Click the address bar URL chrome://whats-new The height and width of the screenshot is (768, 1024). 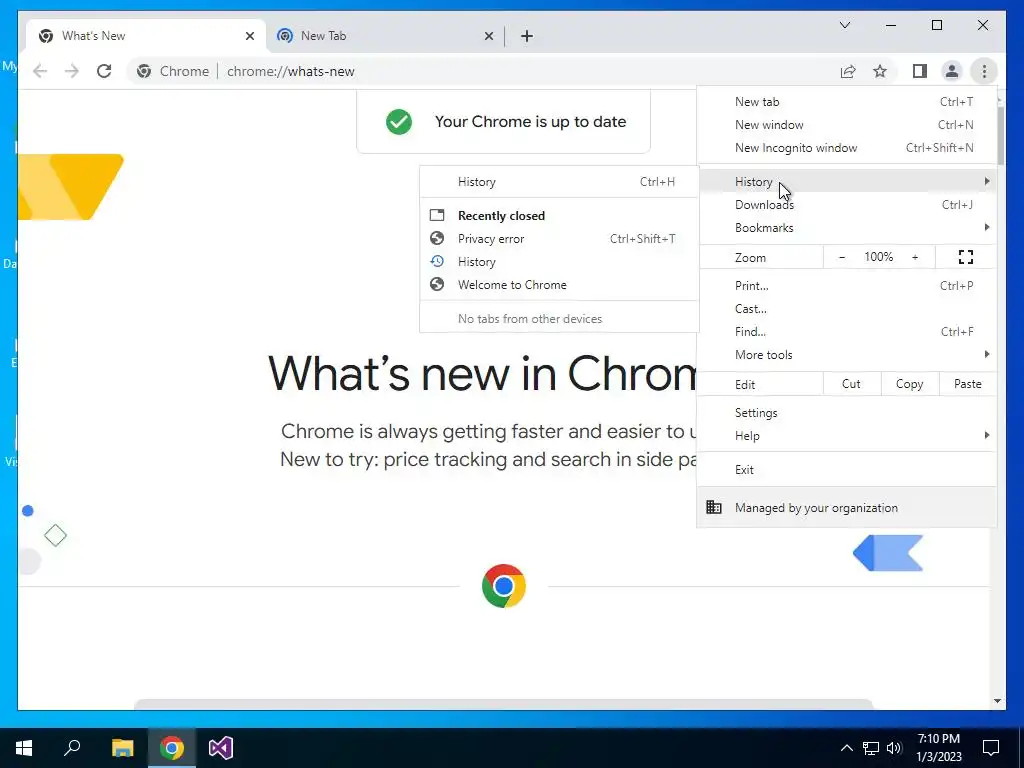[x=291, y=71]
